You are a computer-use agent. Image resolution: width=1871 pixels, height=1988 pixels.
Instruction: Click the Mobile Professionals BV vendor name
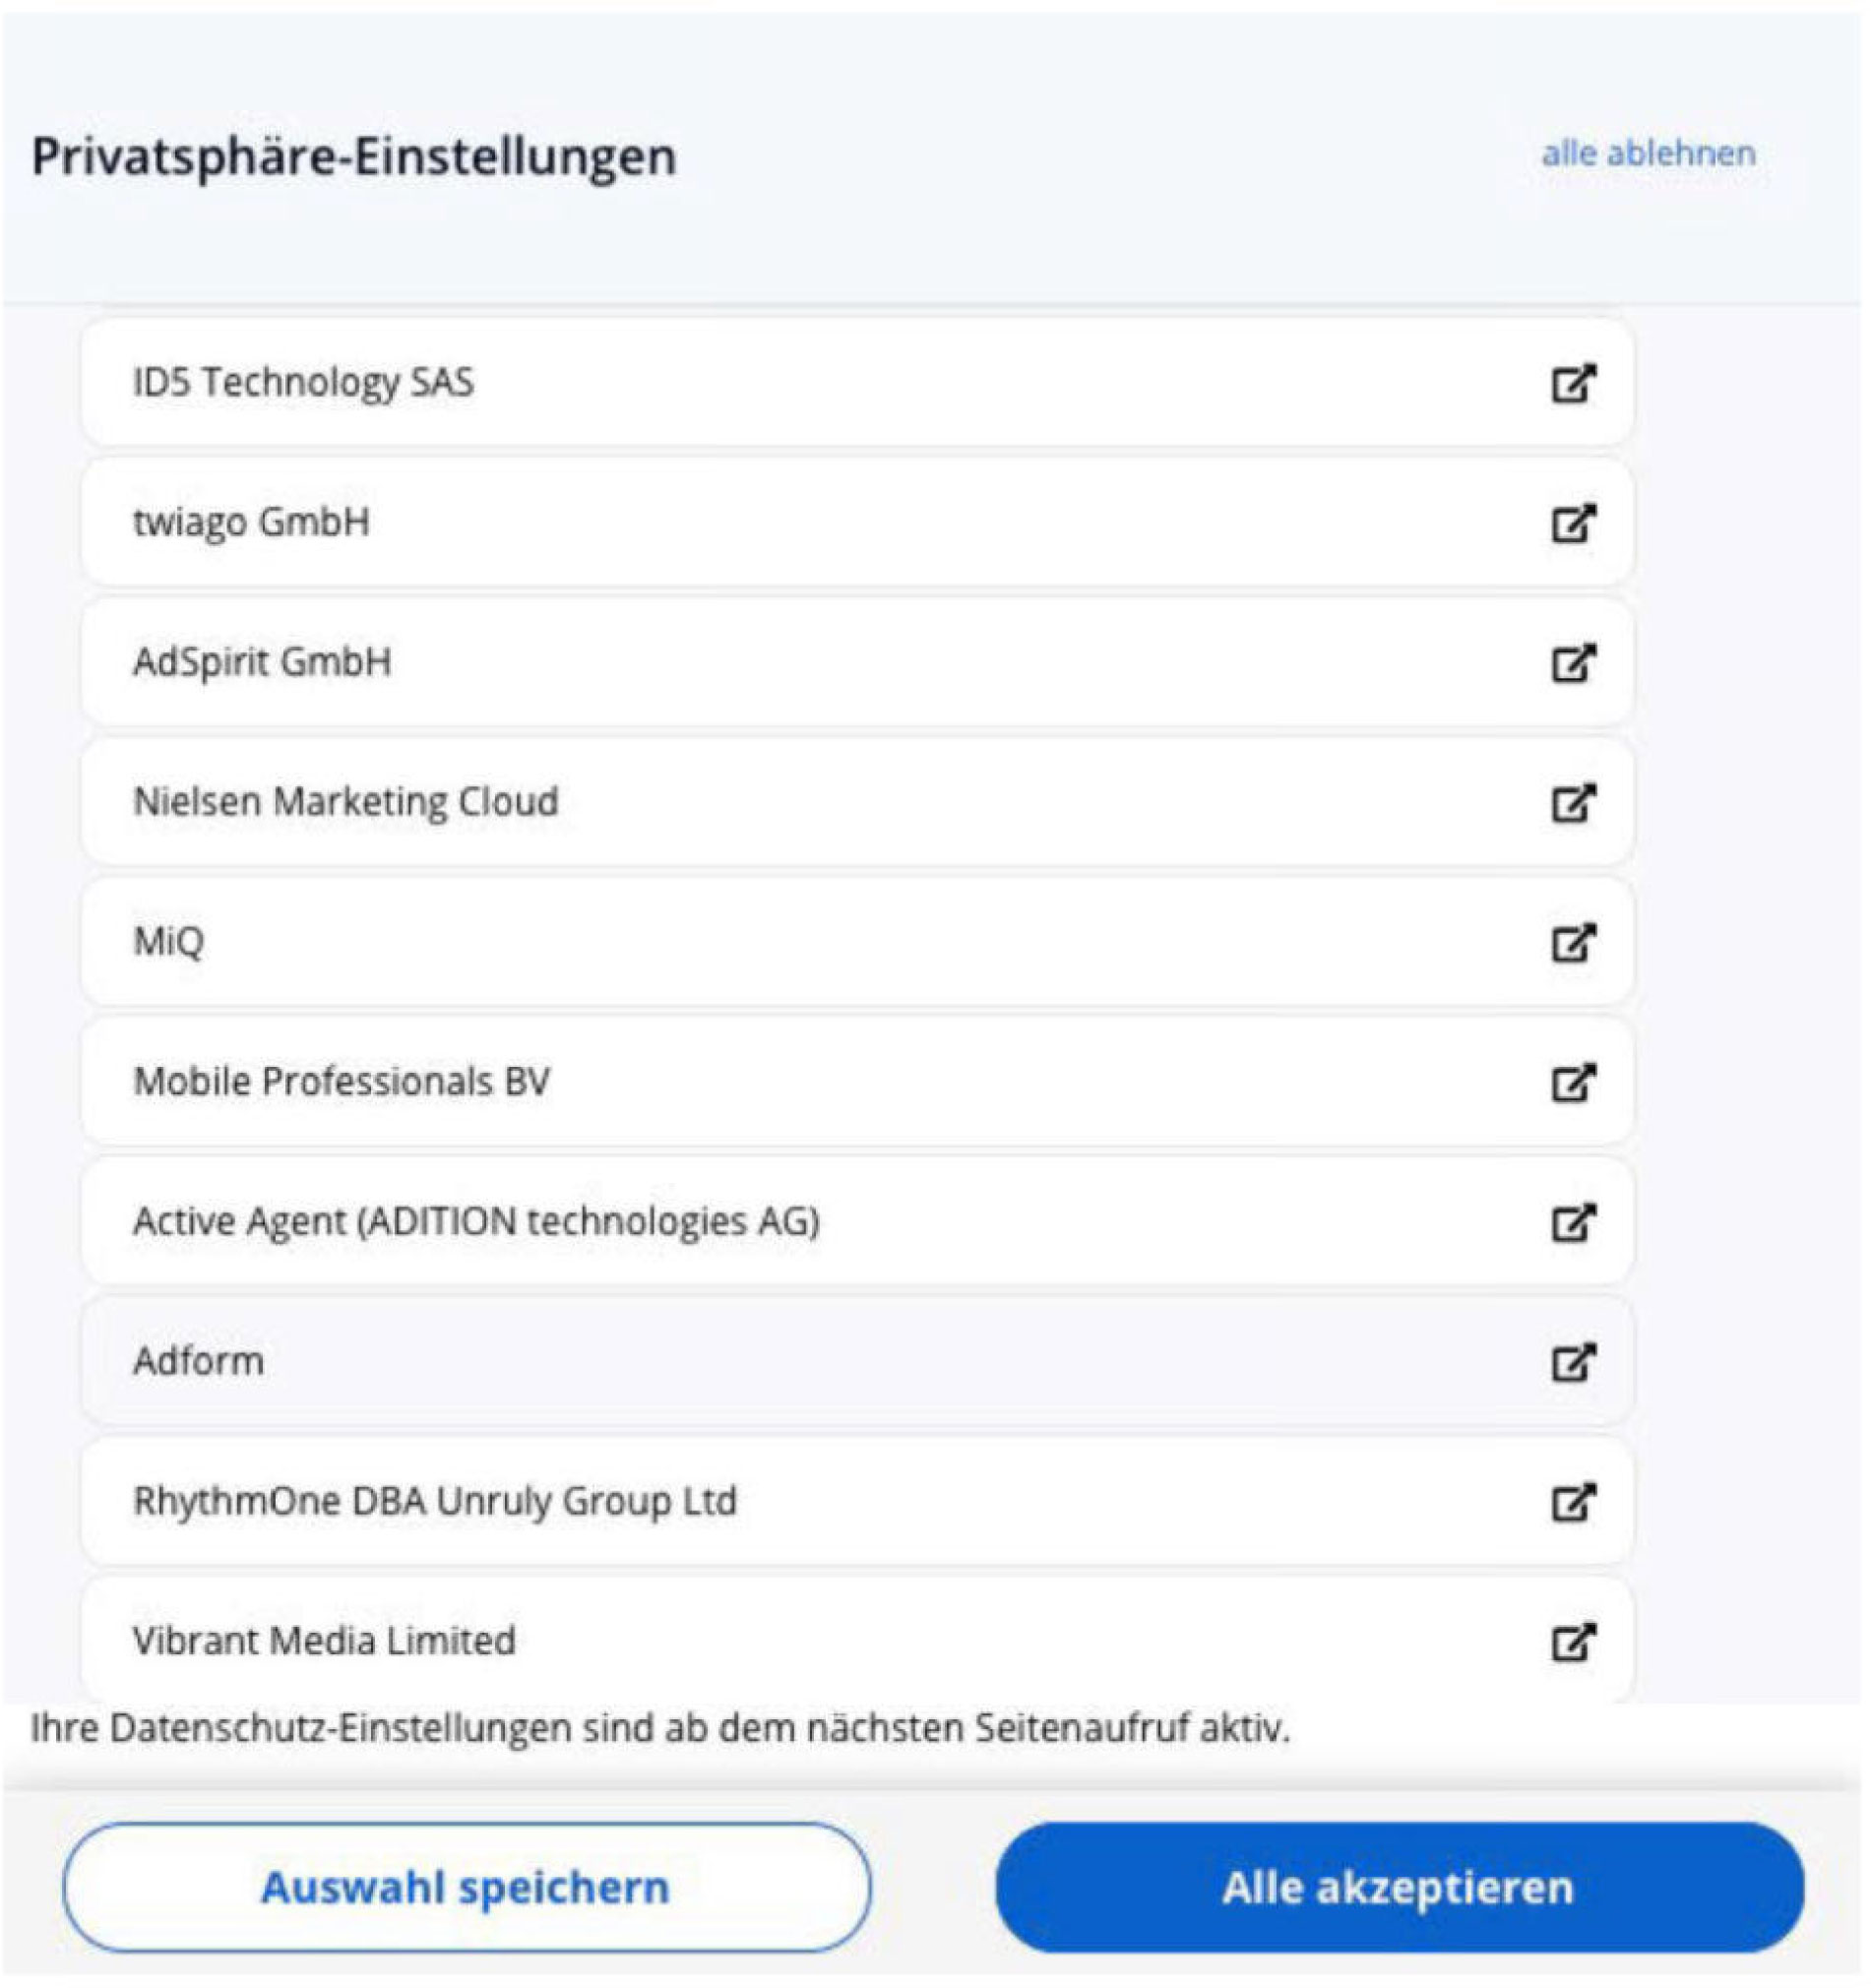coord(341,1082)
